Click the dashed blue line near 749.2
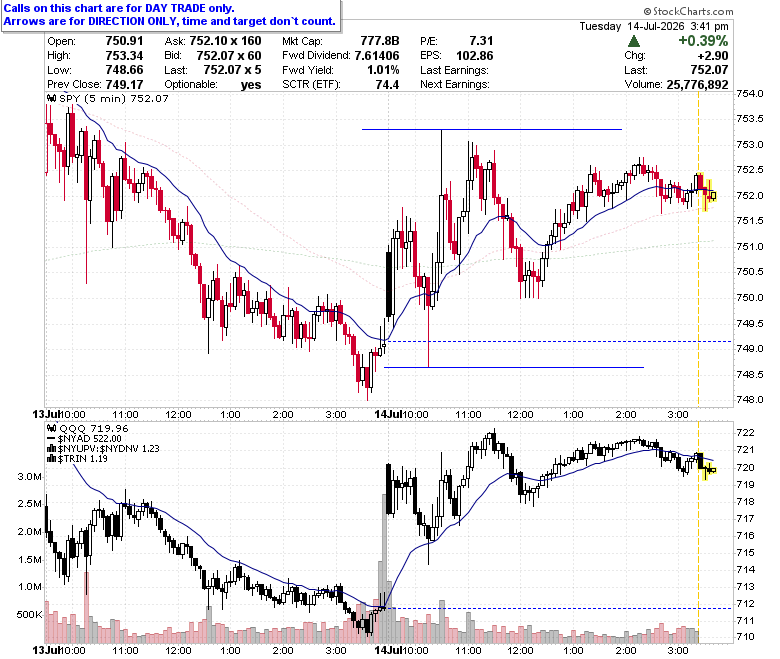Image resolution: width=780 pixels, height=659 pixels. [559, 341]
